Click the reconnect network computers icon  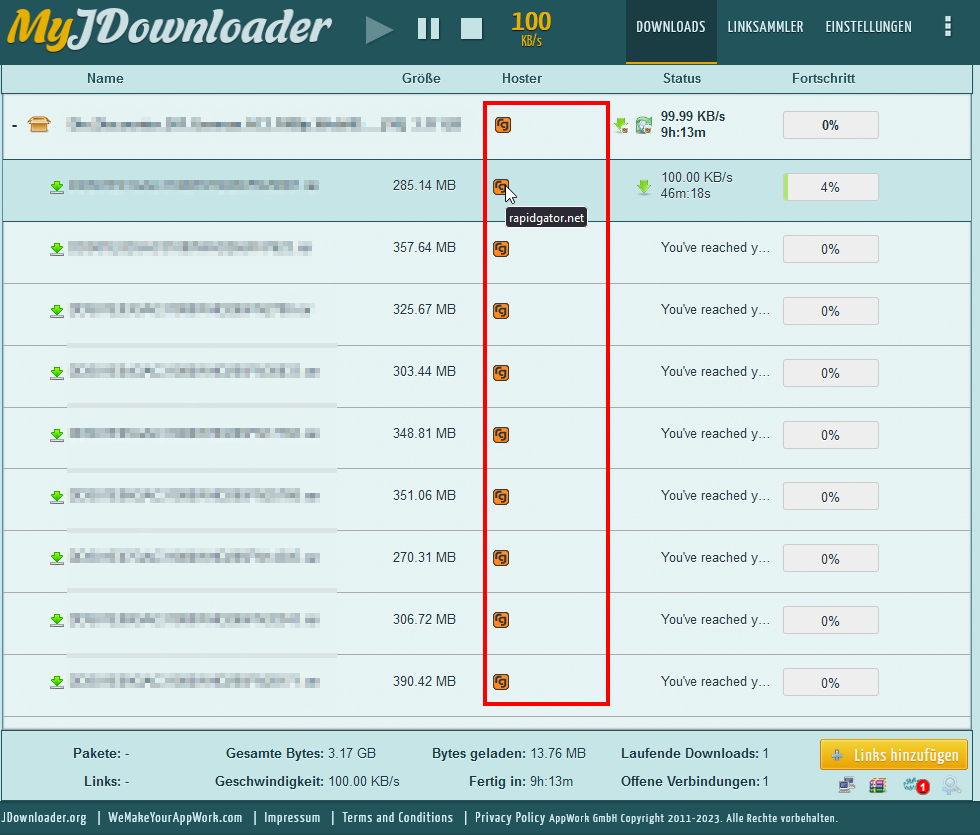coord(846,786)
